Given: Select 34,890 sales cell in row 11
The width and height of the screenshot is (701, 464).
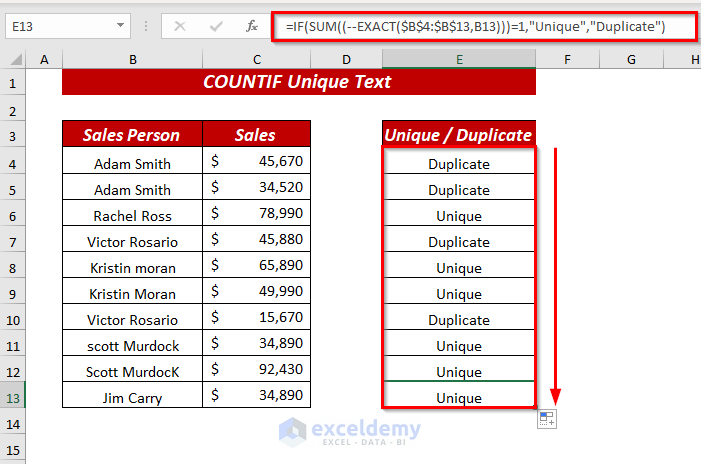Looking at the screenshot, I should [256, 343].
